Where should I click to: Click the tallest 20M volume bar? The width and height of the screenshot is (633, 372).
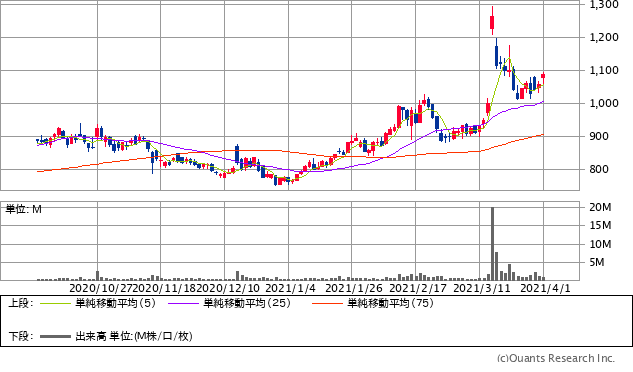(493, 244)
